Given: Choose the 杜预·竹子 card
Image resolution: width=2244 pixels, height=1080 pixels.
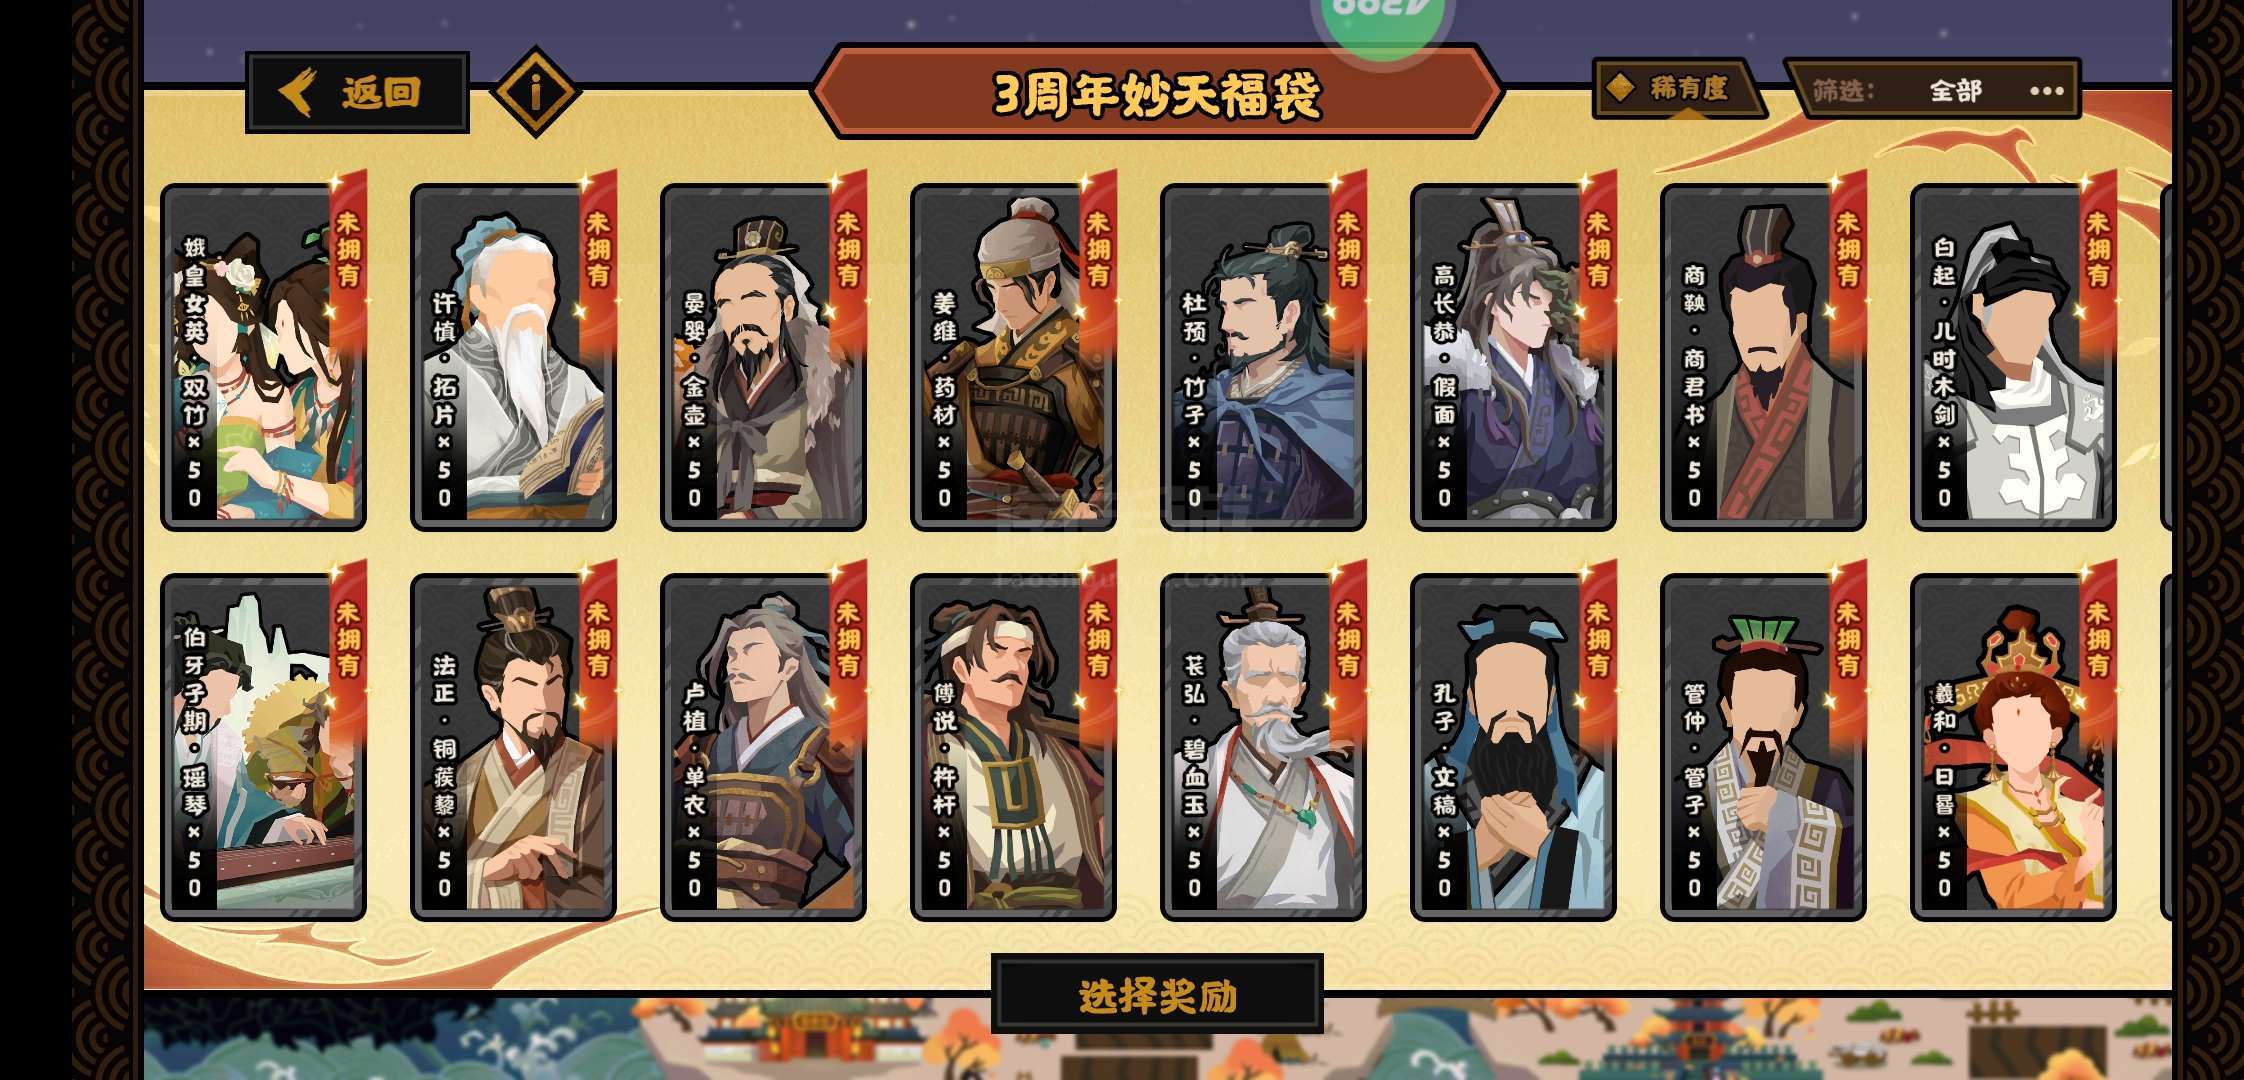Looking at the screenshot, I should pyautogui.click(x=1263, y=357).
